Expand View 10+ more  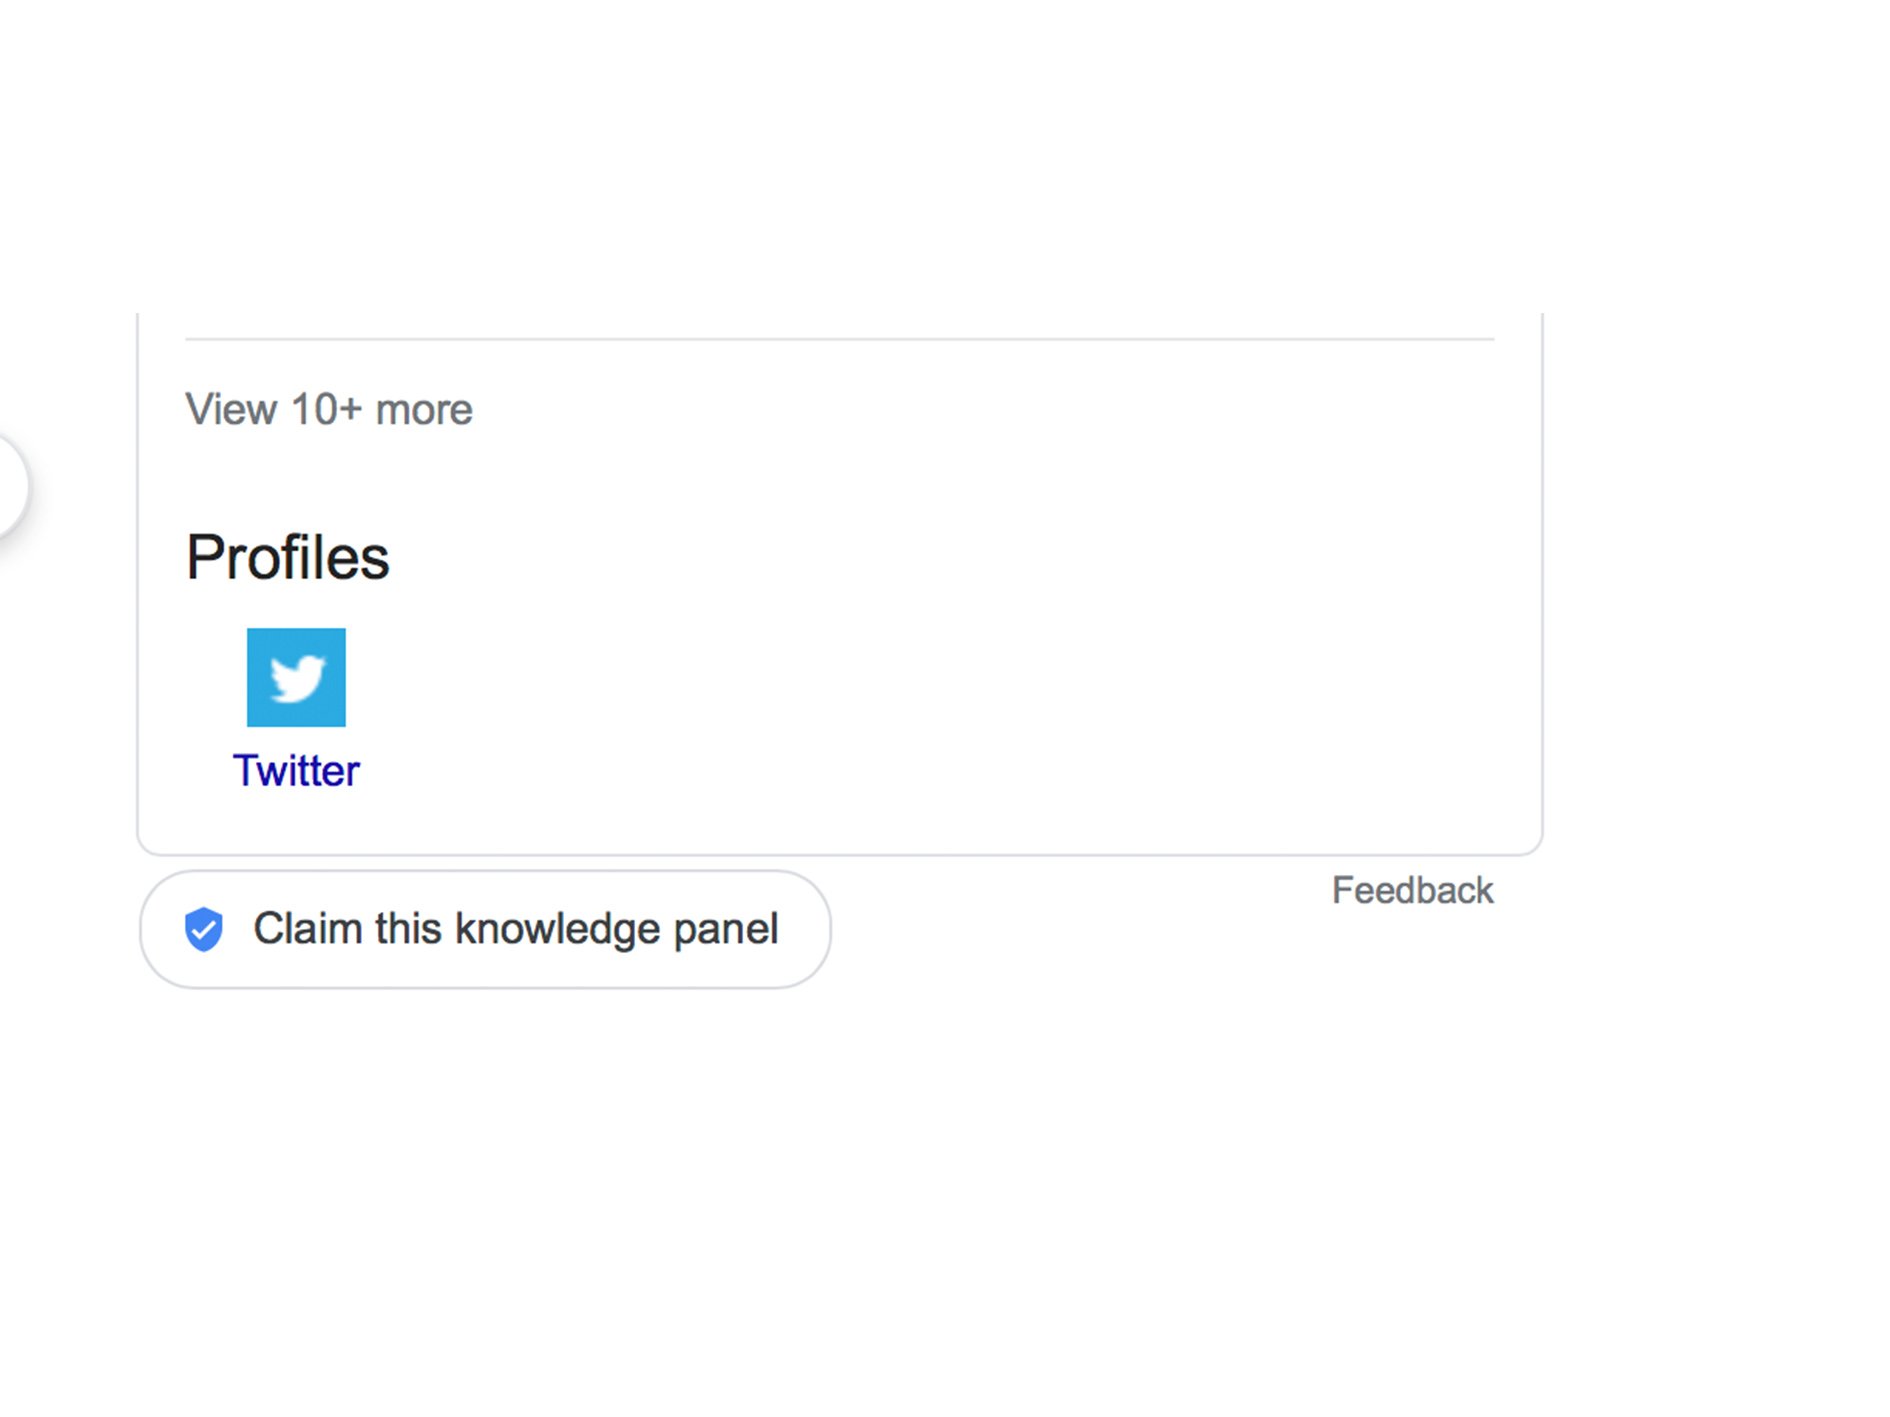(x=328, y=410)
